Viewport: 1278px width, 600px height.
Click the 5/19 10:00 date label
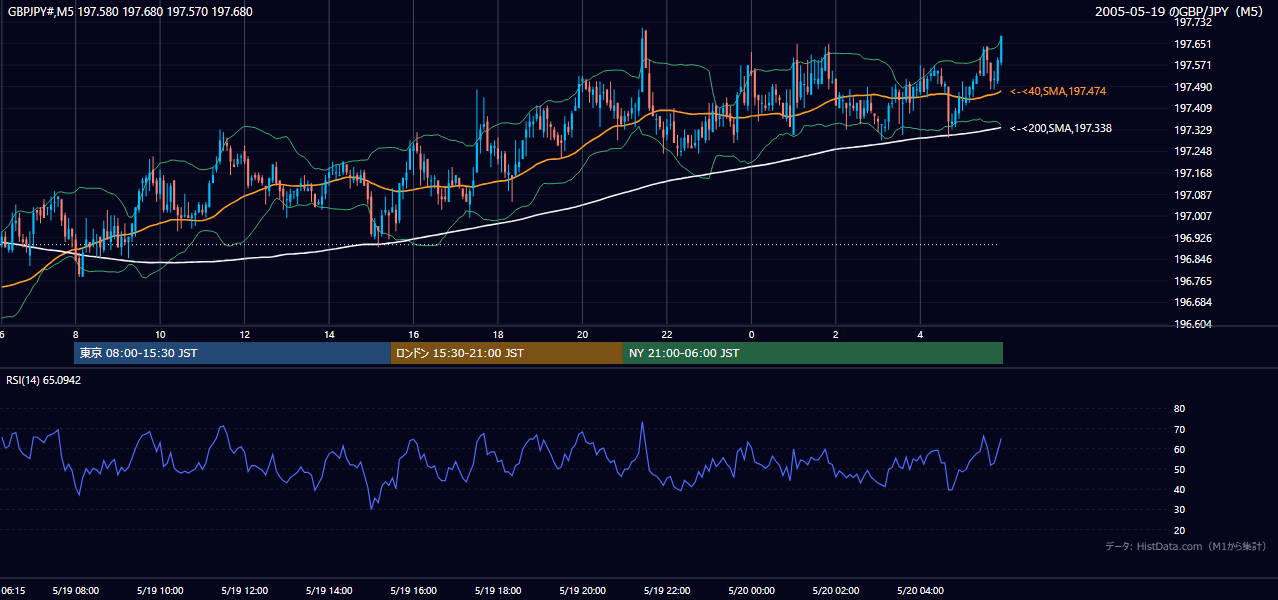[160, 591]
